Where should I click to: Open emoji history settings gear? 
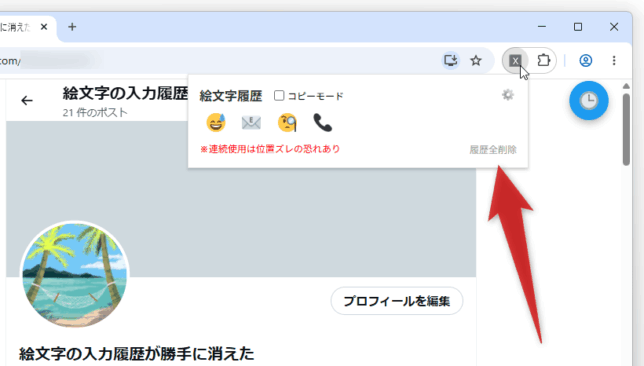[x=508, y=95]
